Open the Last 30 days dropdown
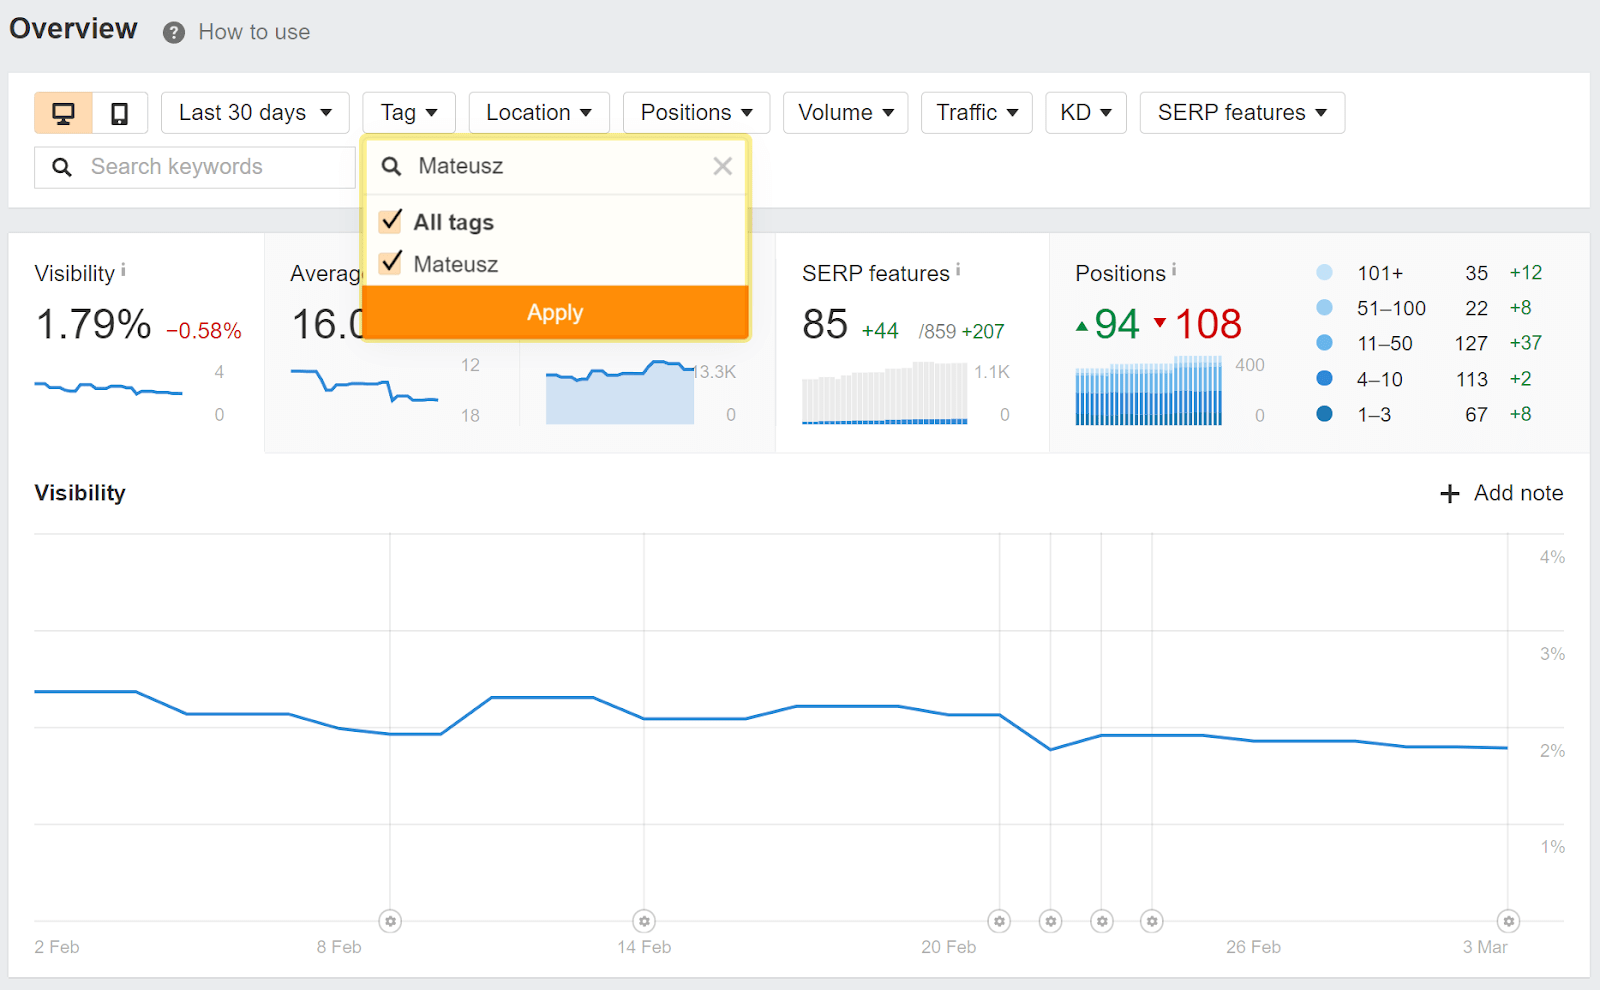Viewport: 1600px width, 990px height. coord(255,112)
